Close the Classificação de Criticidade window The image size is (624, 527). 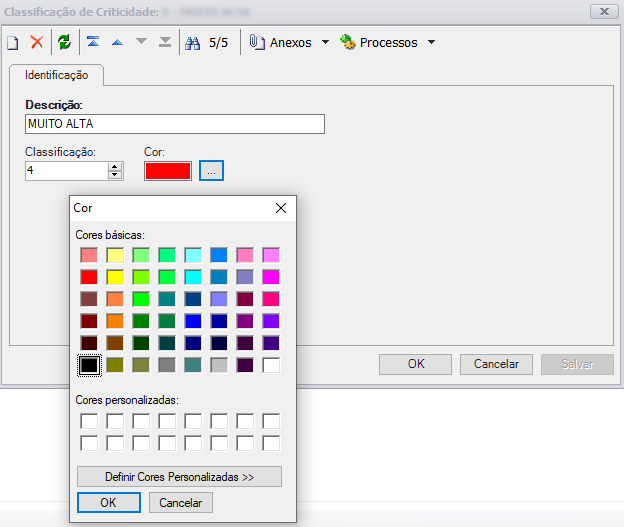click(604, 12)
